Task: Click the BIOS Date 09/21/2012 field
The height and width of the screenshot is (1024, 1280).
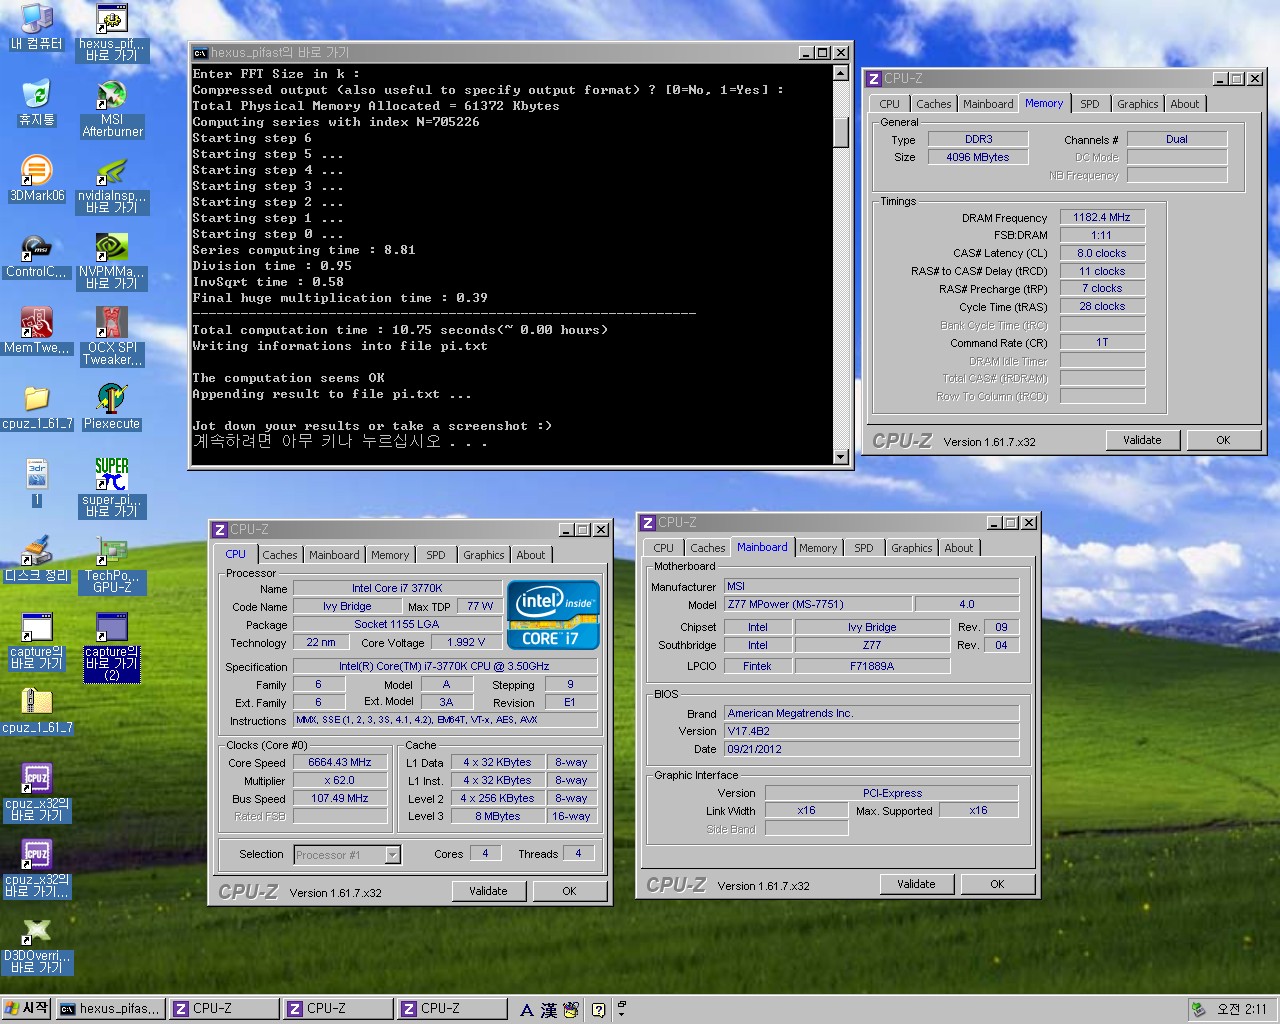Action: click(872, 749)
